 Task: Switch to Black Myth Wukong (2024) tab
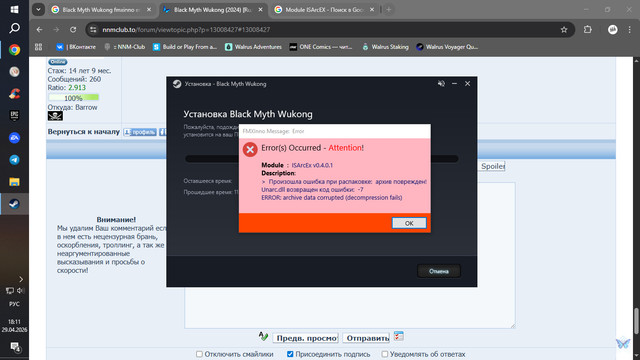click(x=212, y=9)
